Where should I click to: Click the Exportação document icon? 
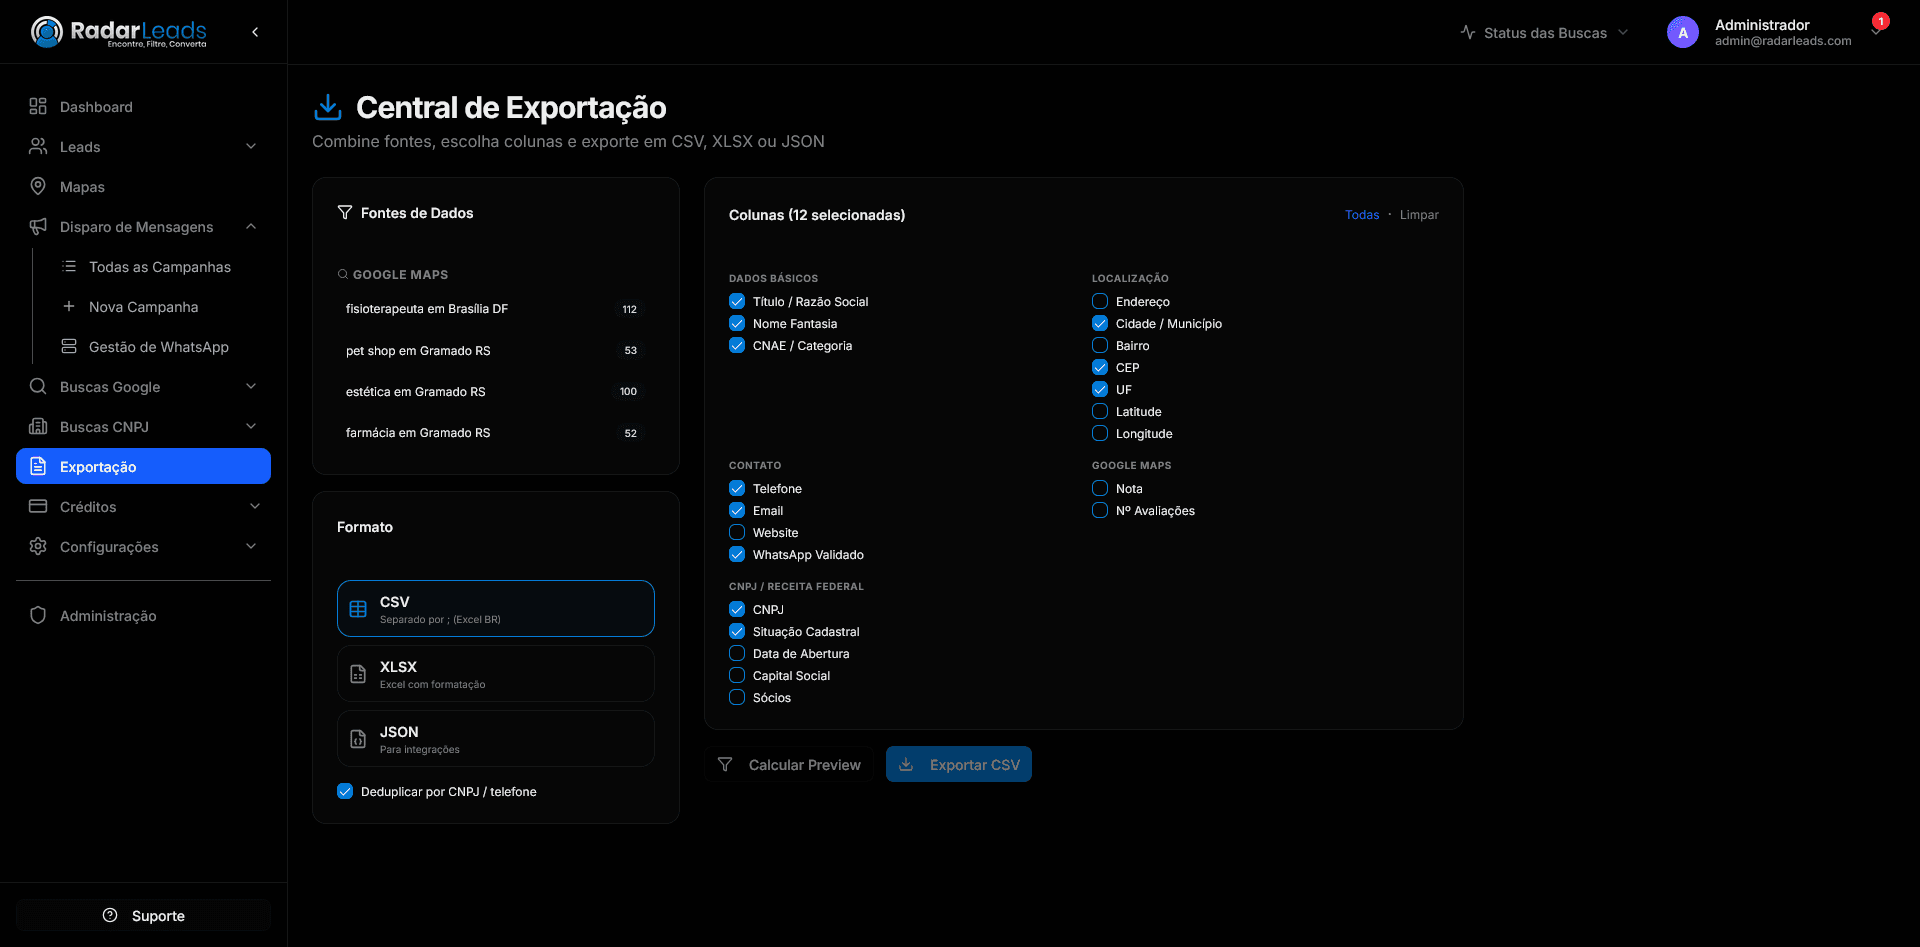tap(38, 466)
